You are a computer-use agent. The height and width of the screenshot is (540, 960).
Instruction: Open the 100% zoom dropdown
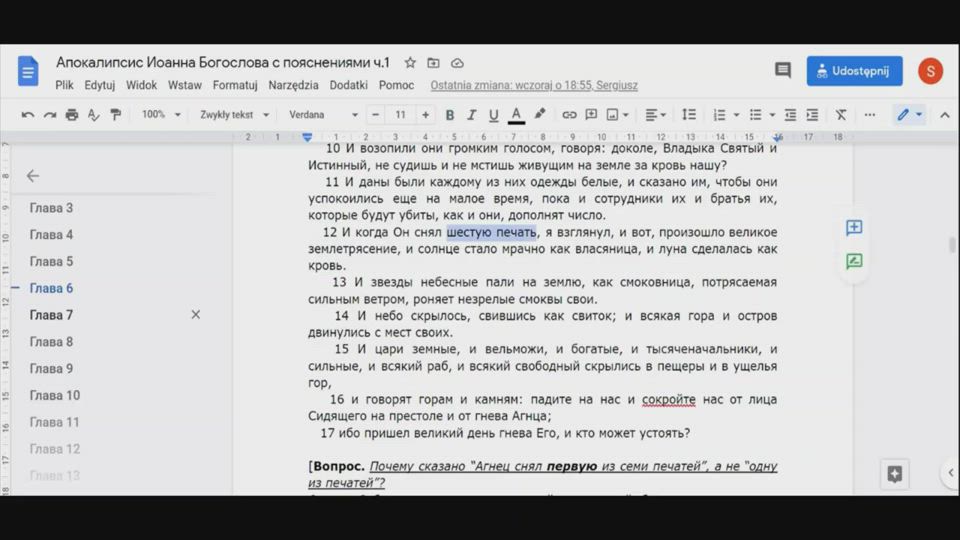(x=160, y=115)
